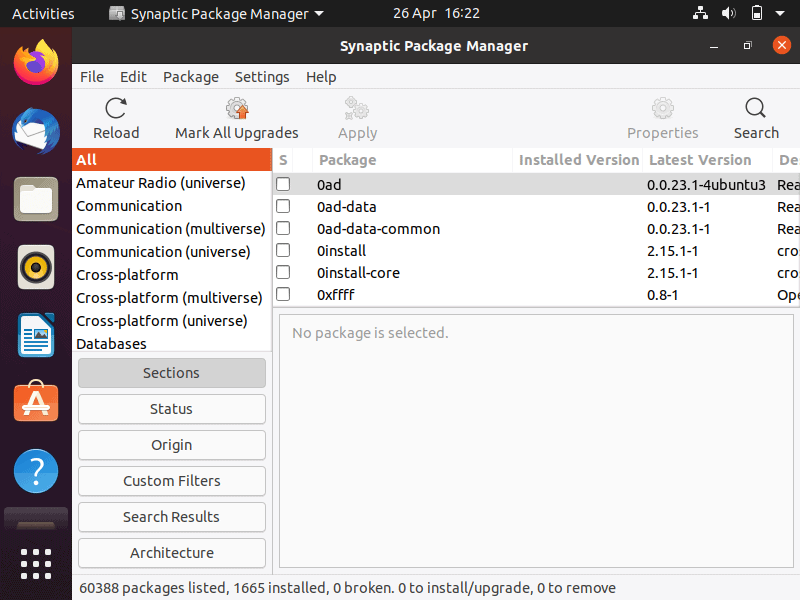This screenshot has height=600, width=800.
Task: Sort by Latest Version column header
Action: pyautogui.click(x=707, y=160)
